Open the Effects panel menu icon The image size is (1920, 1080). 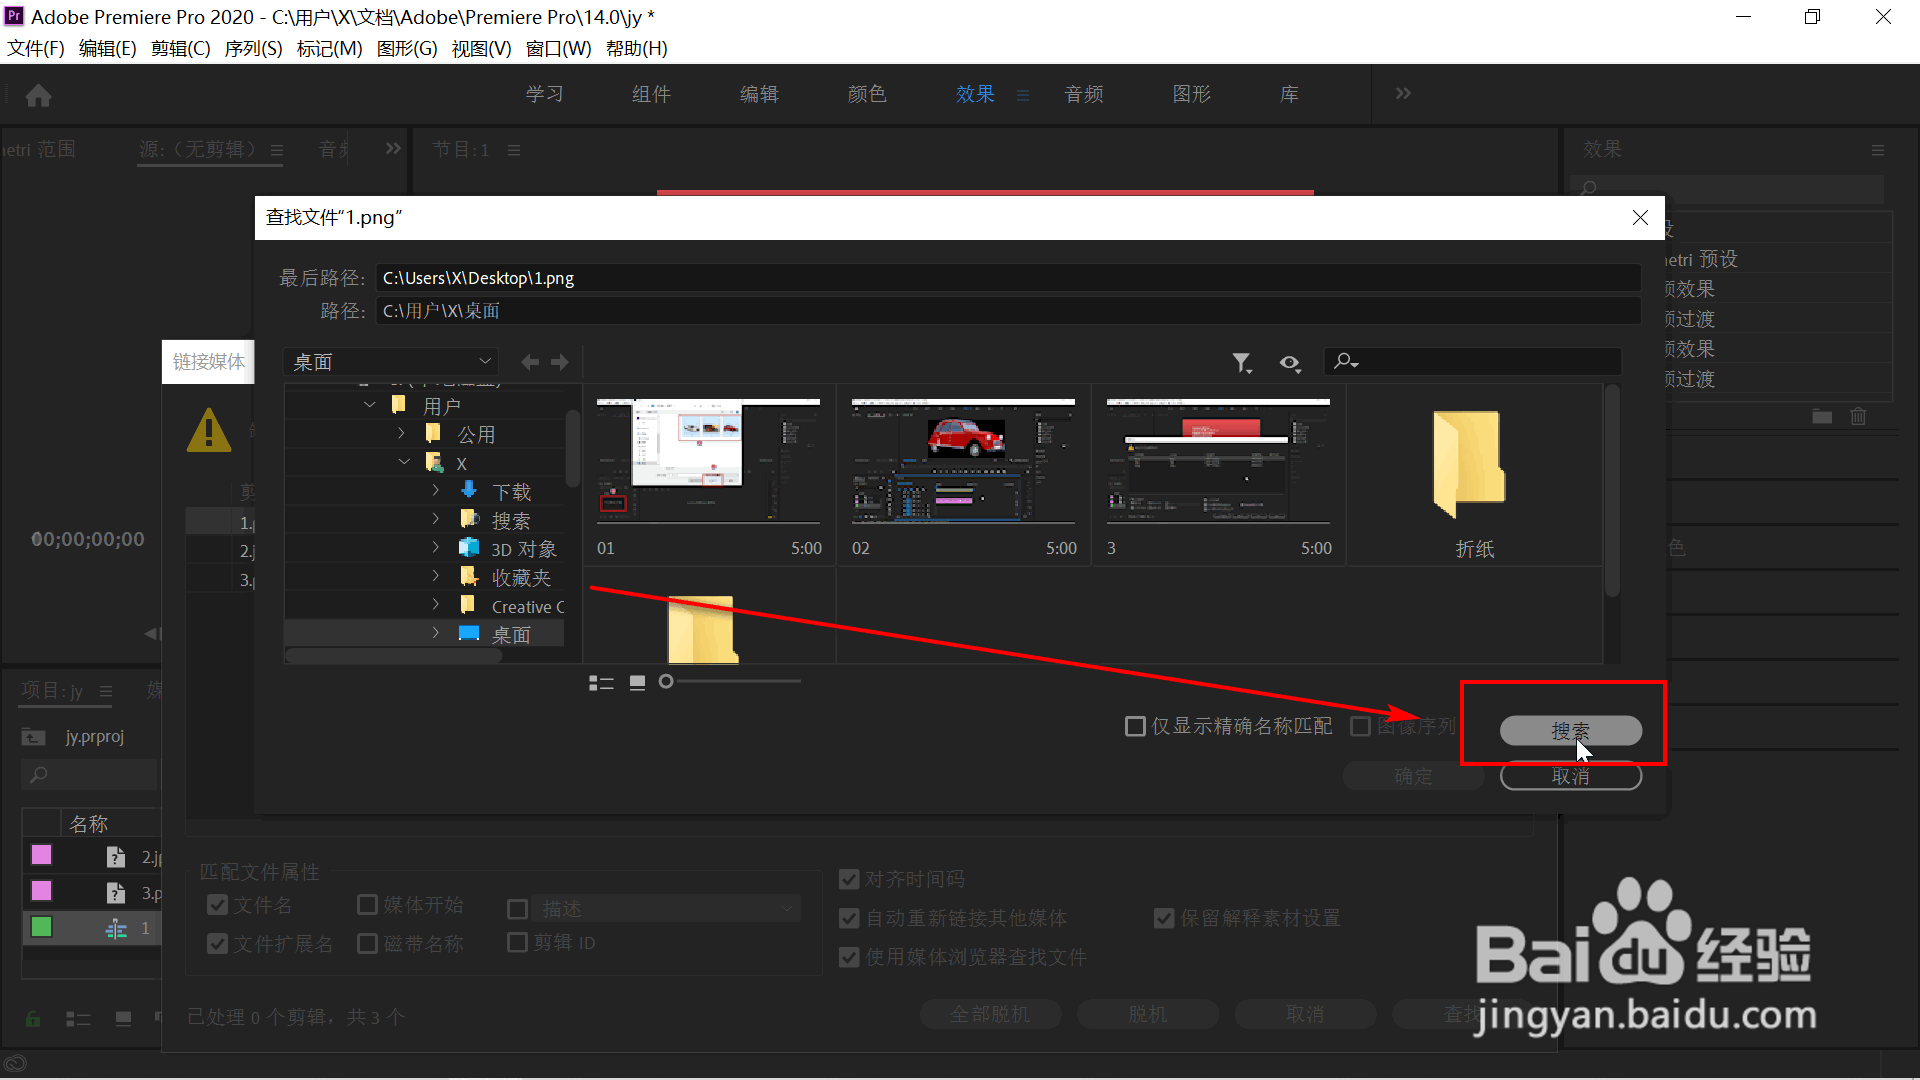point(1878,150)
